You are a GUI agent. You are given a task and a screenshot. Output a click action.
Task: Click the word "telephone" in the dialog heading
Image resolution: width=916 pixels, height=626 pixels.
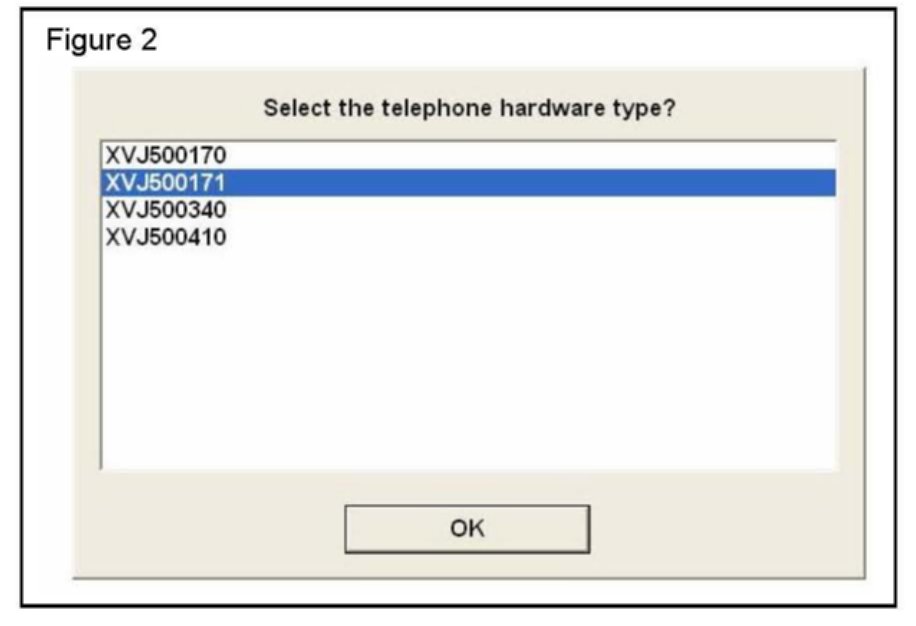point(431,108)
